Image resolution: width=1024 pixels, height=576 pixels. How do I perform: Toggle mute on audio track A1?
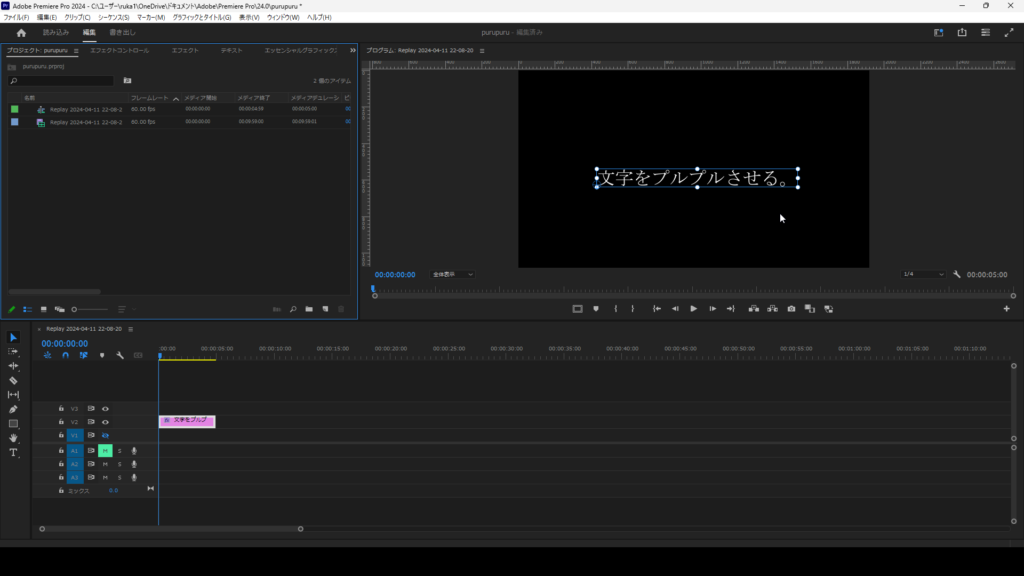(x=105, y=451)
